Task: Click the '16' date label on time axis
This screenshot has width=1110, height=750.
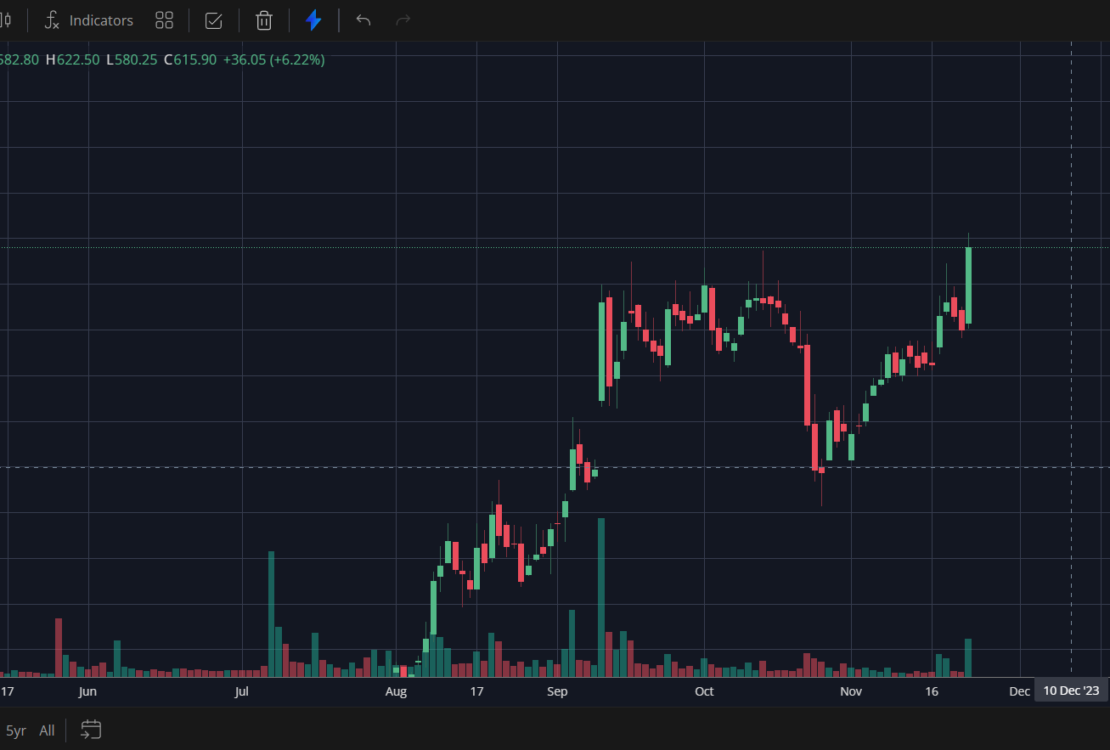Action: [x=931, y=691]
